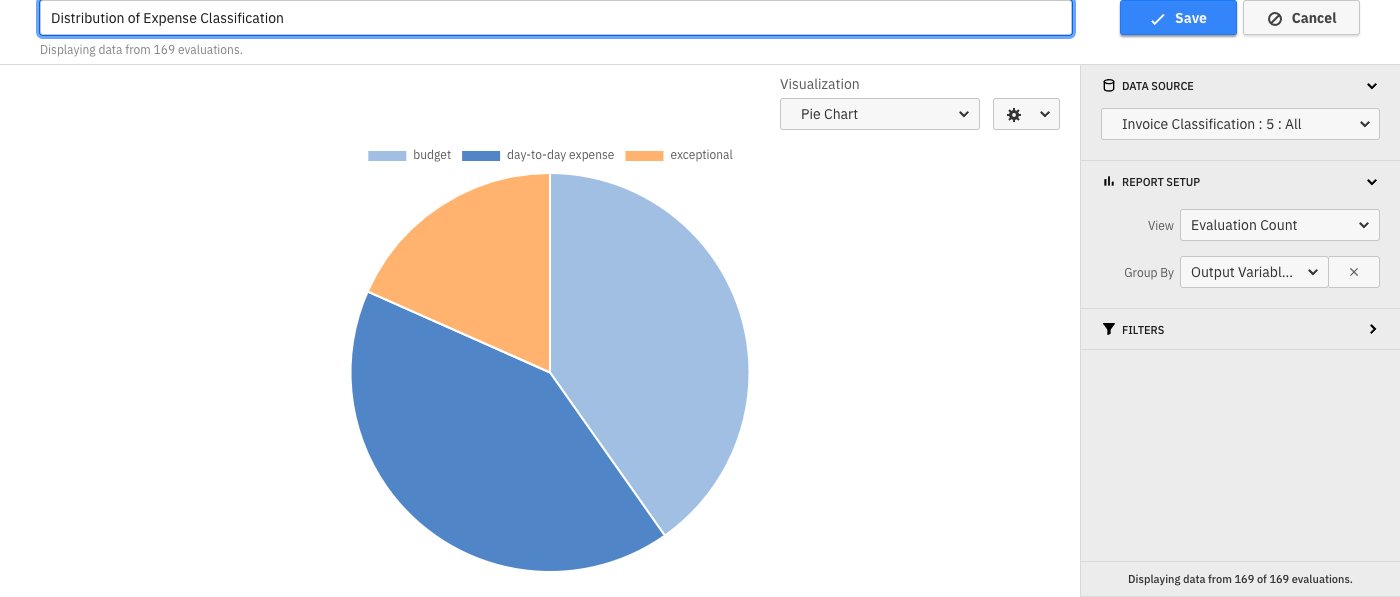Click the funnel icon beside FILTERS

point(1108,329)
